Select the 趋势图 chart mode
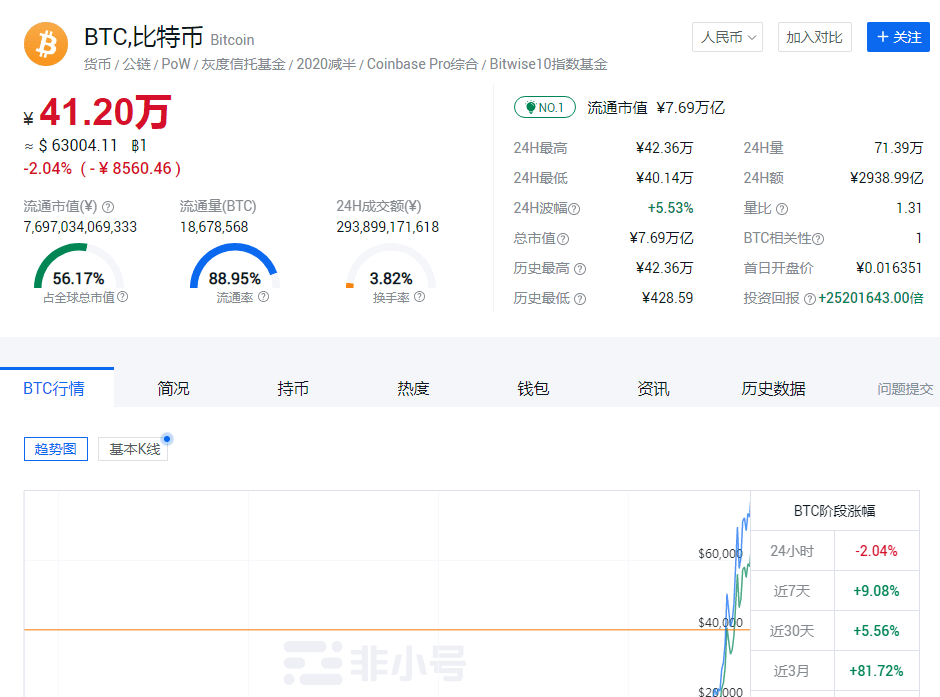940x697 pixels. coord(55,448)
